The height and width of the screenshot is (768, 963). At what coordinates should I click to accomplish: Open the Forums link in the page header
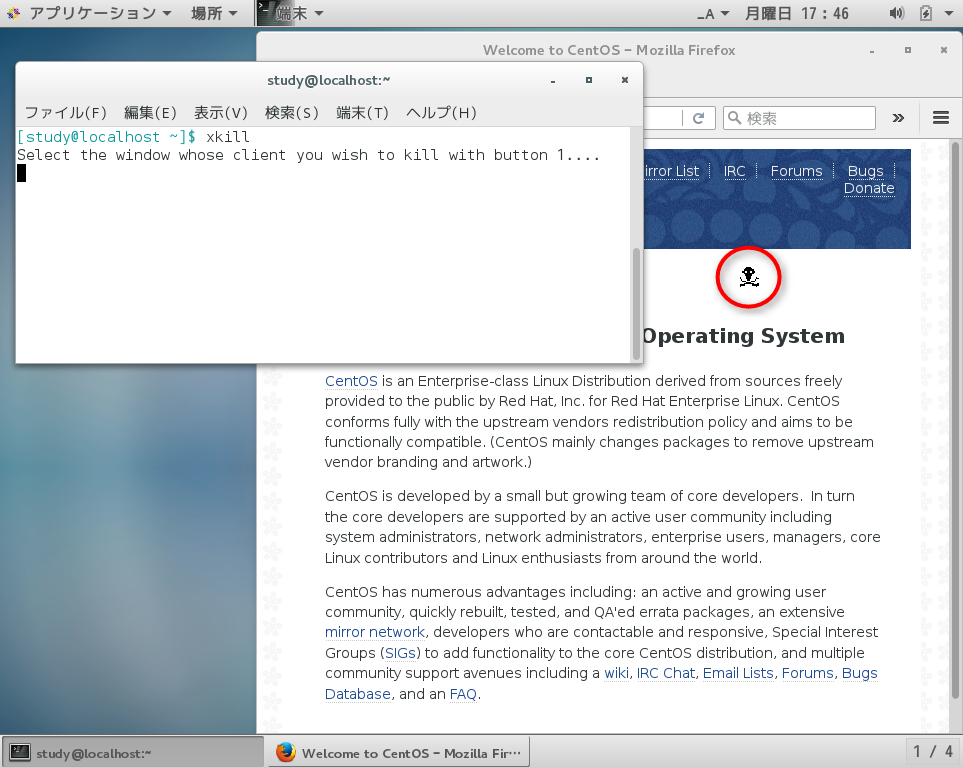[796, 171]
